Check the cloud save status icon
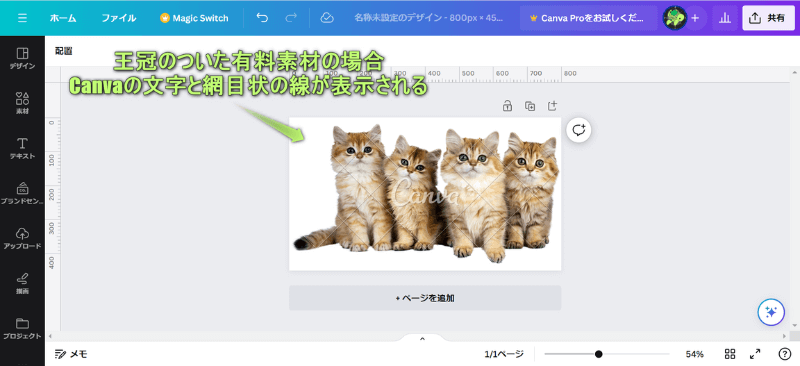 point(327,18)
